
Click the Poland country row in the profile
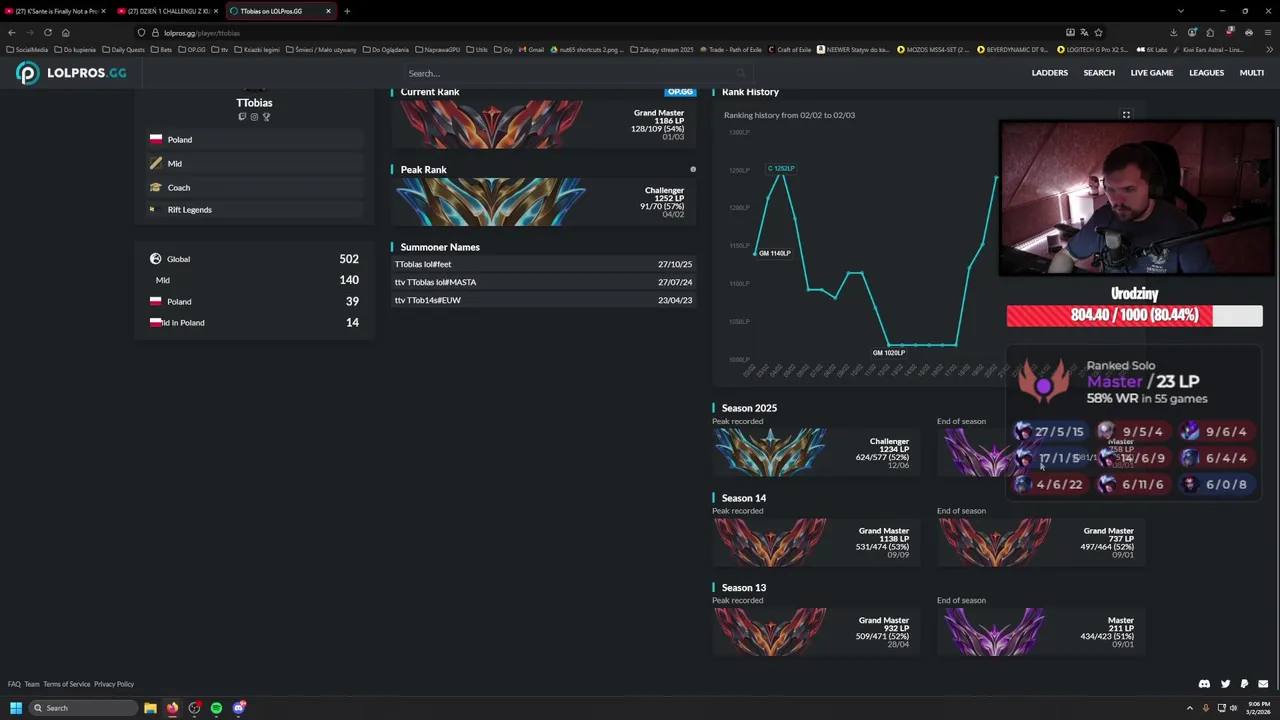[x=254, y=140]
